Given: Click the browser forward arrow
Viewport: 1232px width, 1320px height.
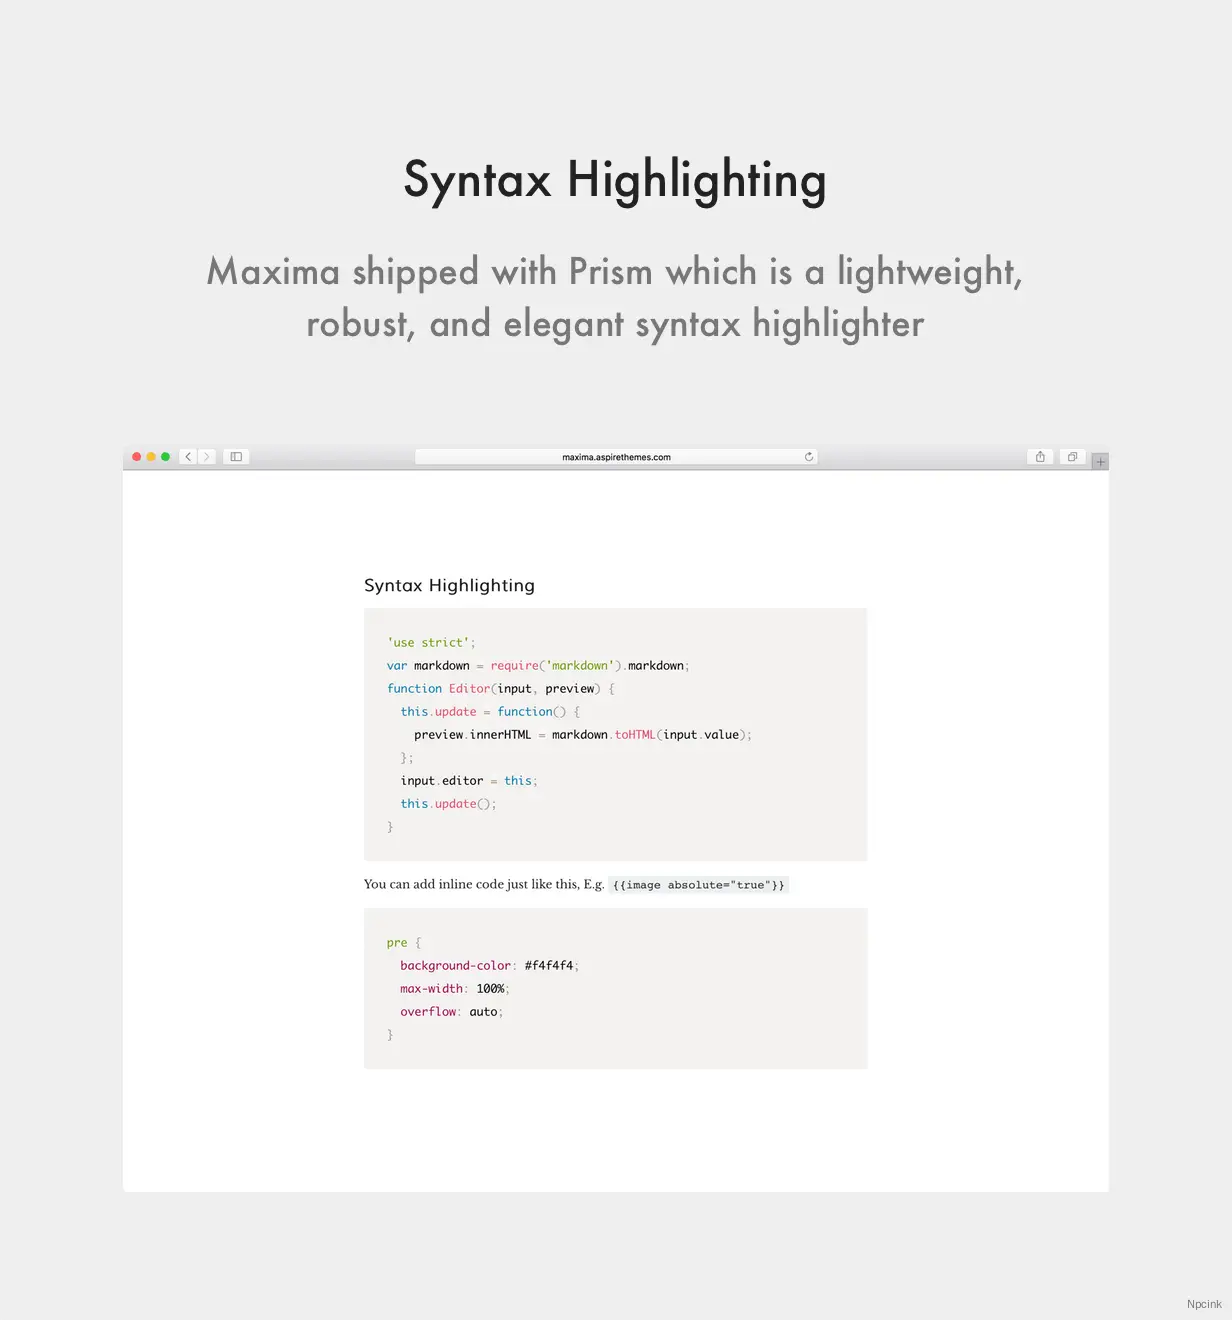Looking at the screenshot, I should (x=207, y=457).
